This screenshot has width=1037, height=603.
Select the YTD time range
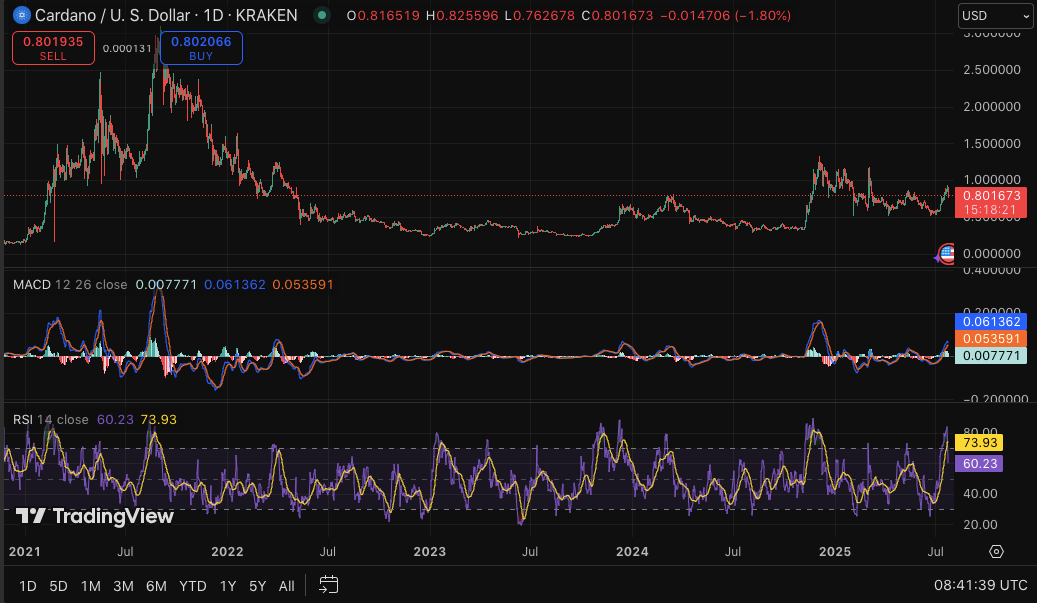coord(192,586)
